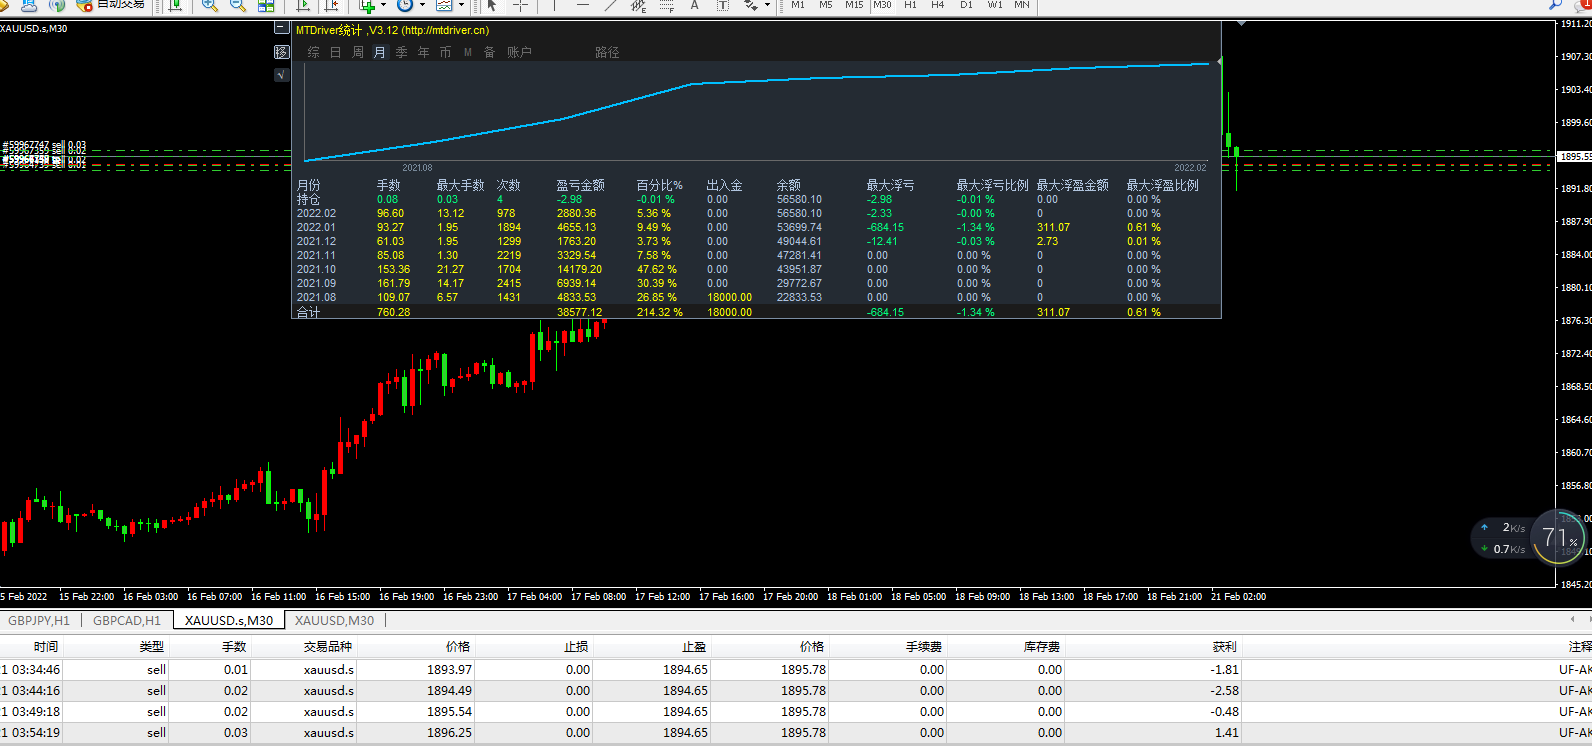This screenshot has width=1592, height=746.
Task: Switch timeframe to H4
Action: [938, 5]
